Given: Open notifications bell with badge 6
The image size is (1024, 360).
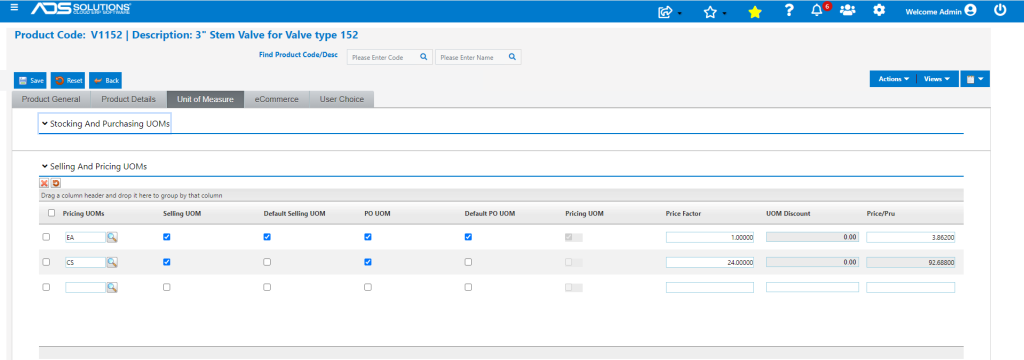Looking at the screenshot, I should pos(817,10).
